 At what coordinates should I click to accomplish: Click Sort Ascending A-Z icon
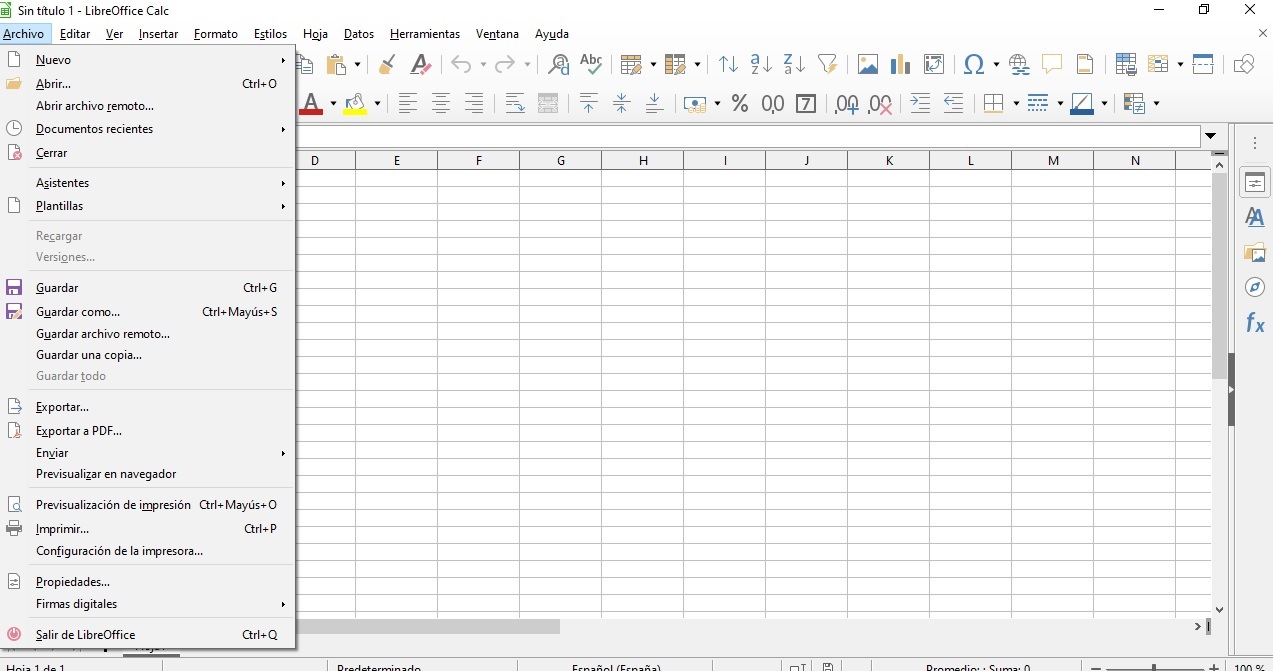click(761, 64)
